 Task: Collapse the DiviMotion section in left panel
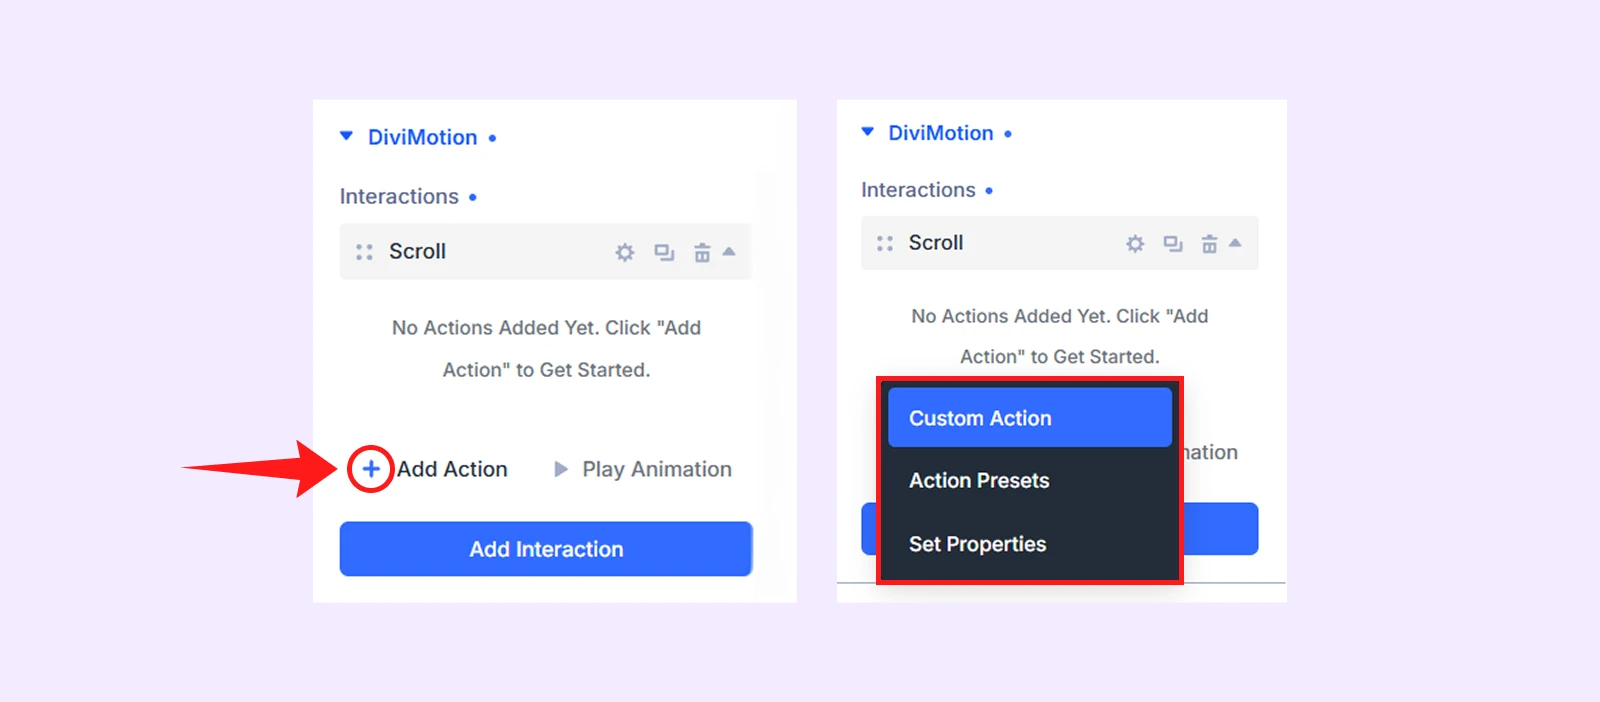pyautogui.click(x=346, y=136)
